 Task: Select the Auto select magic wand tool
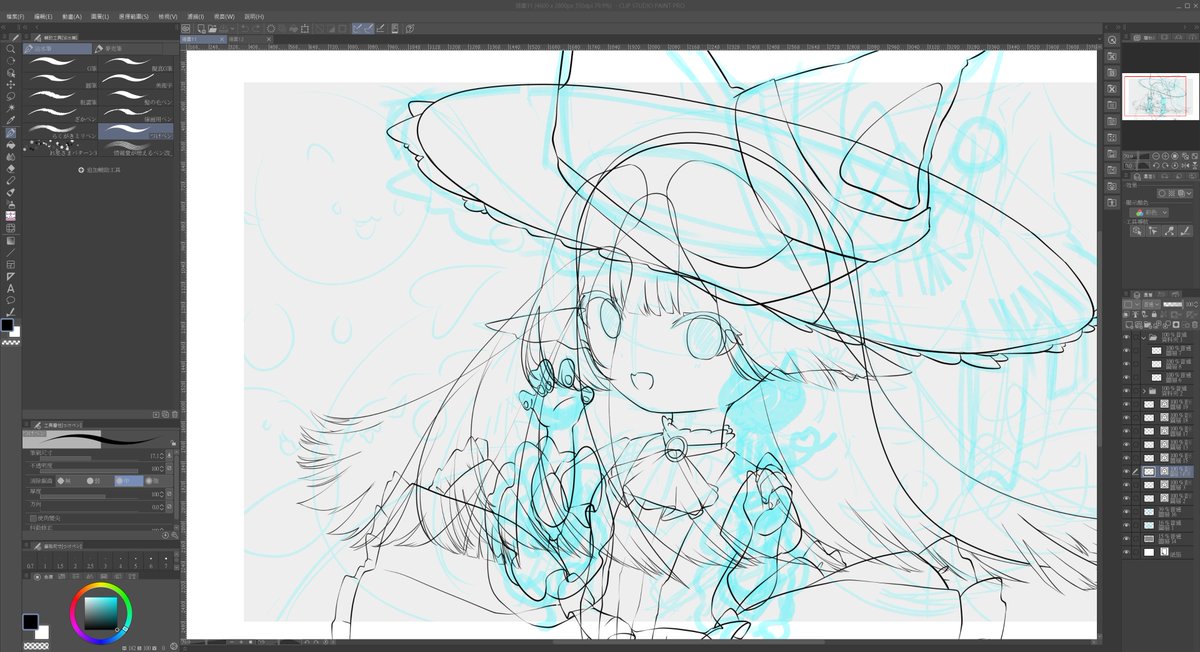(x=10, y=107)
